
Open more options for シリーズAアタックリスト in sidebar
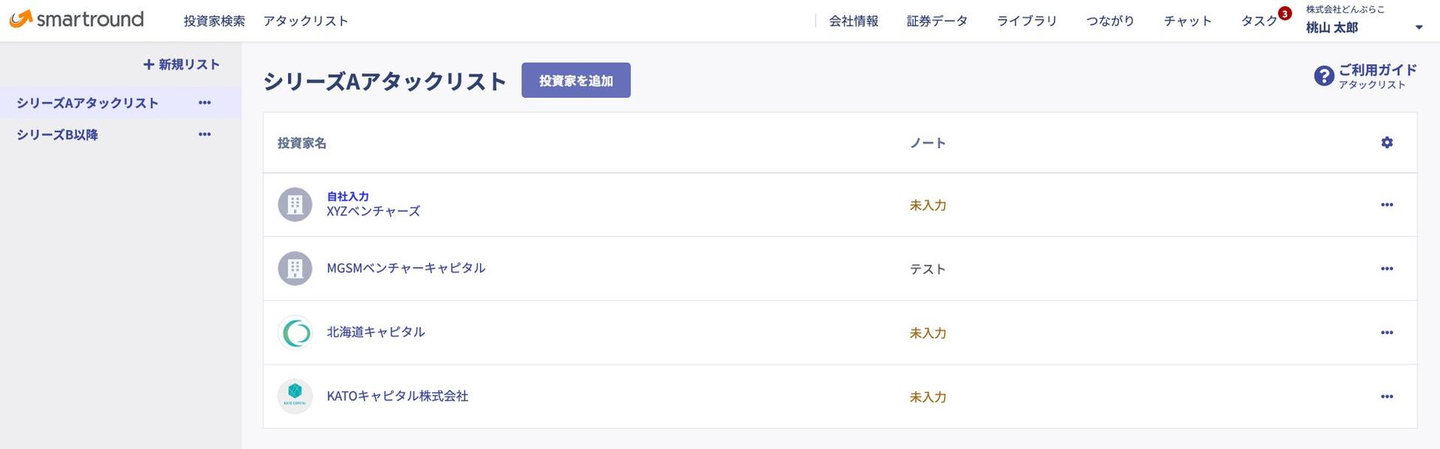click(205, 103)
